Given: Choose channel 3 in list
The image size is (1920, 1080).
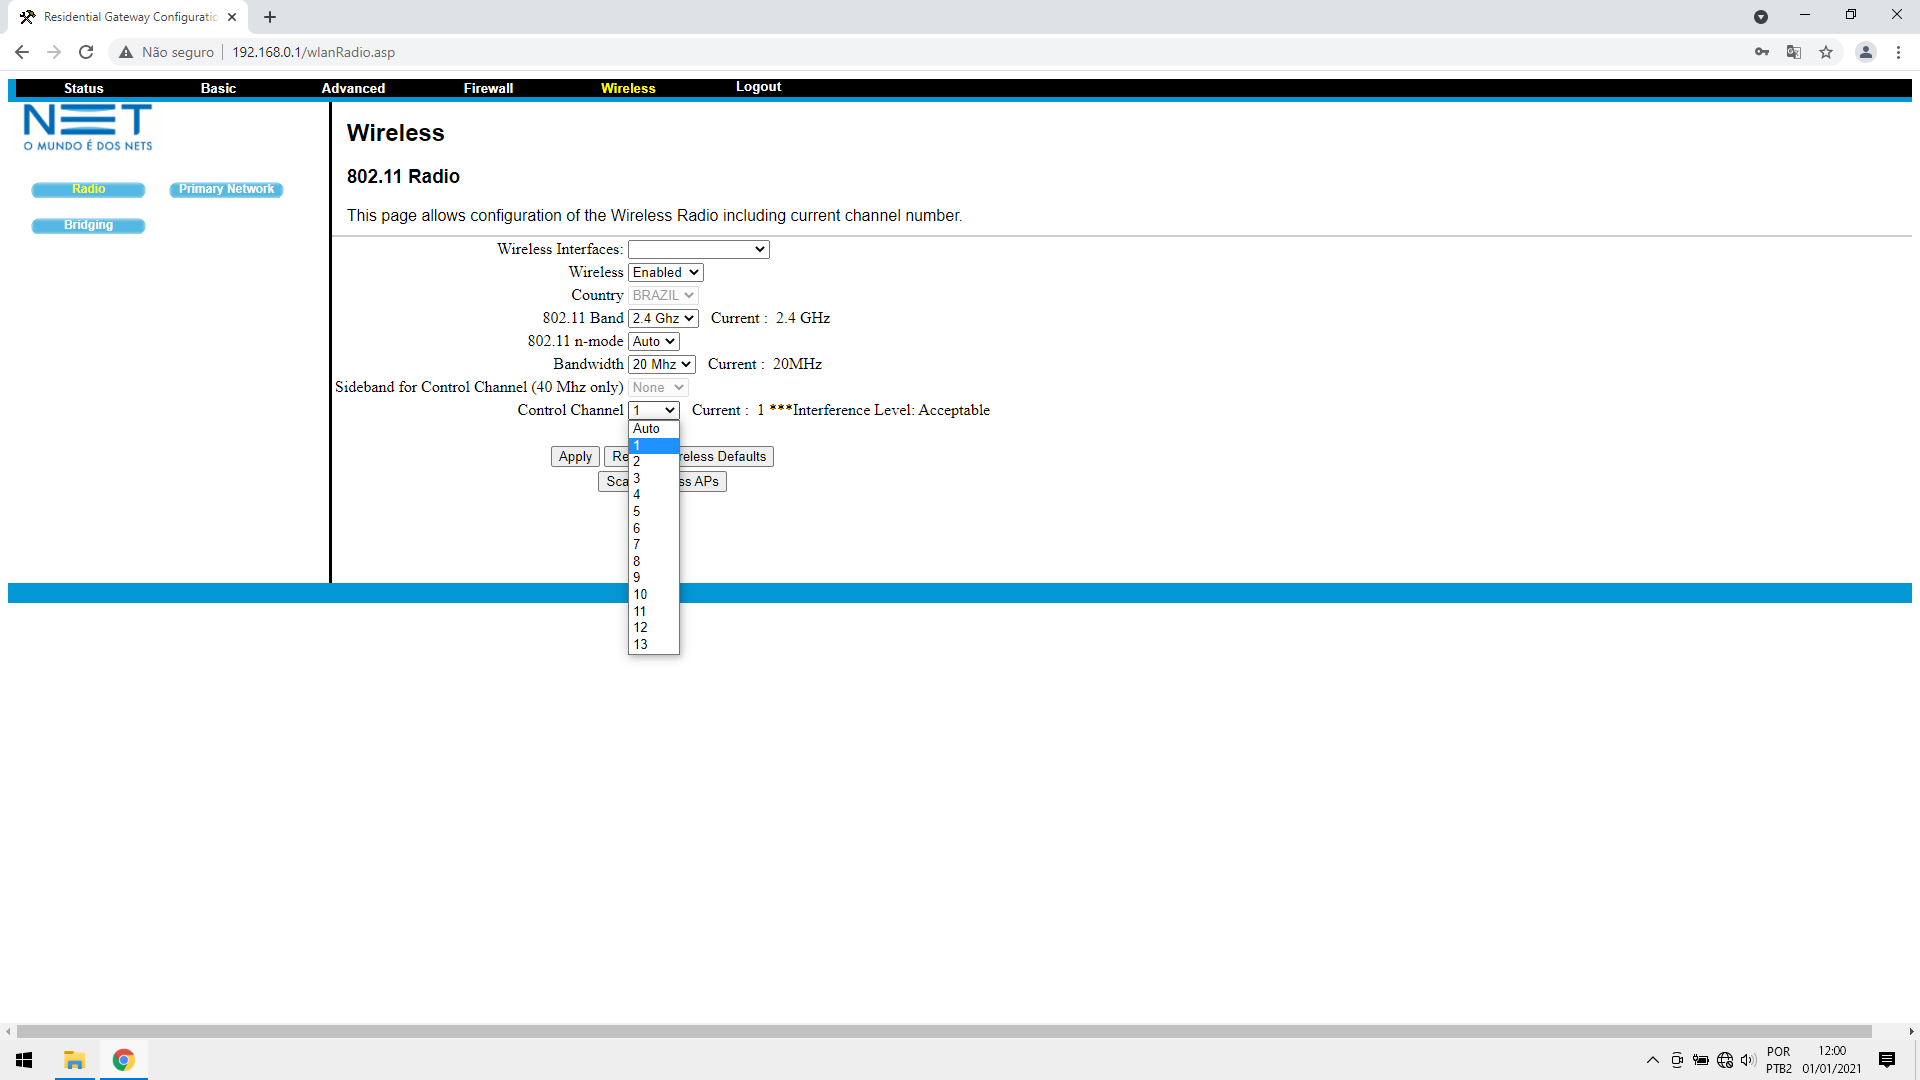Looking at the screenshot, I should coord(654,478).
